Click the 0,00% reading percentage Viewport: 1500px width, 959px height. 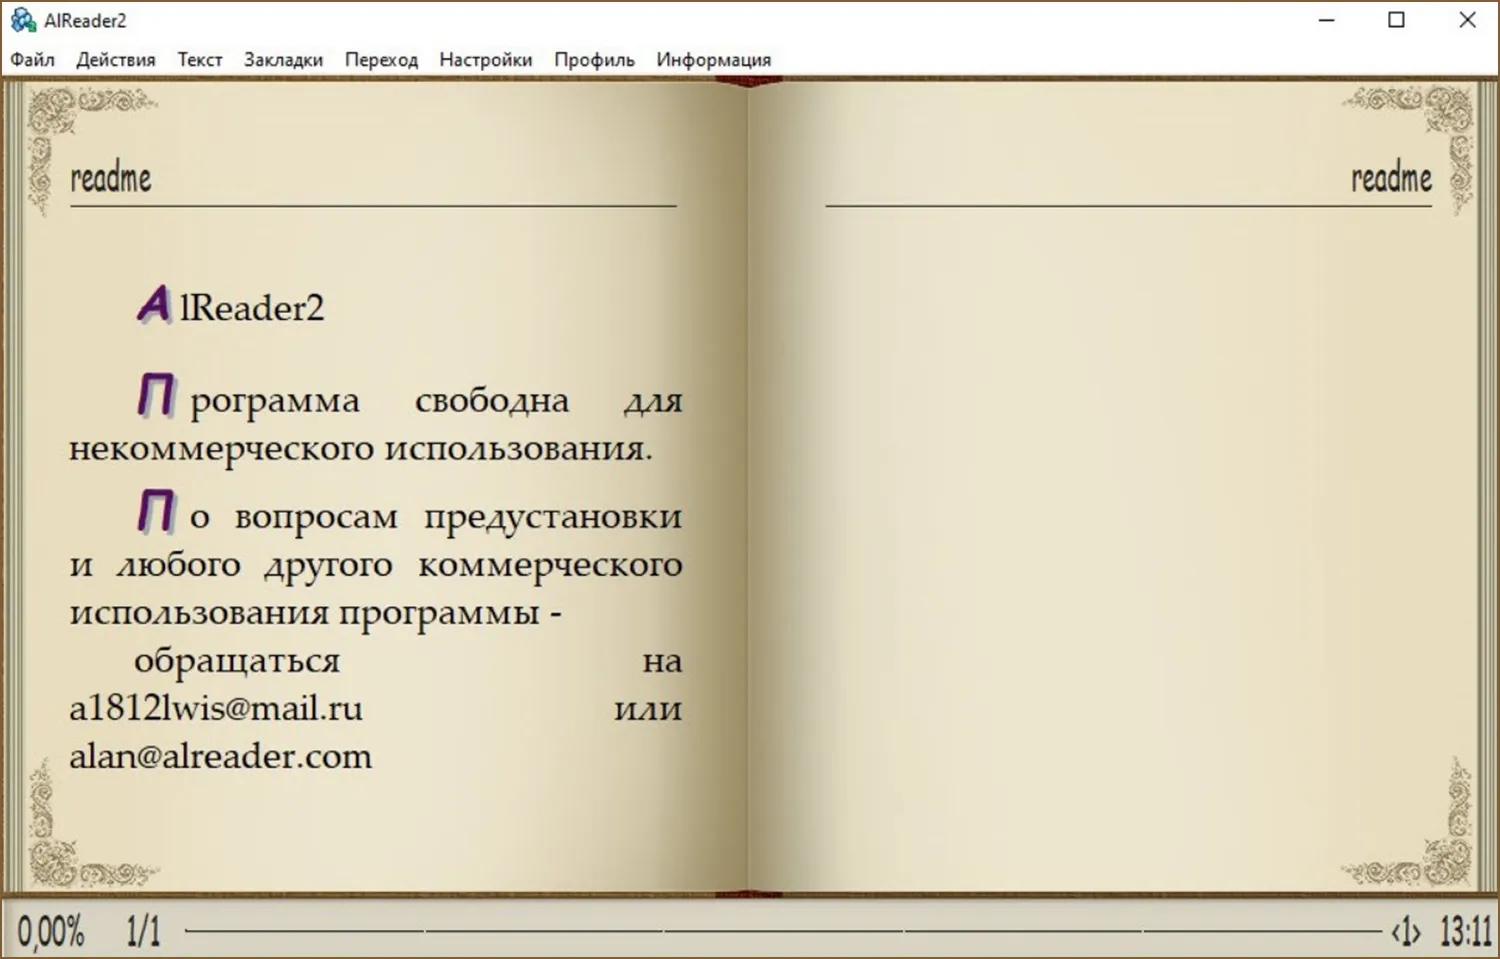[51, 931]
